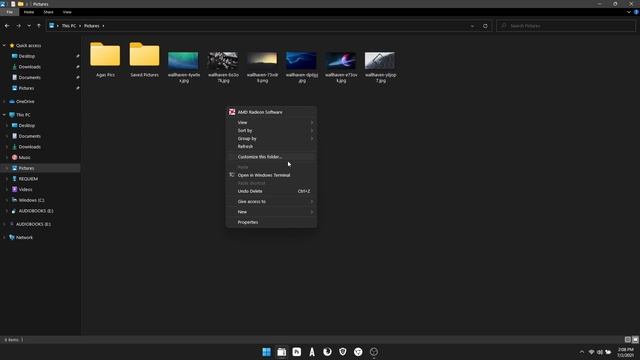Open the File ribbon tab
The image size is (640, 360).
click(x=9, y=12)
